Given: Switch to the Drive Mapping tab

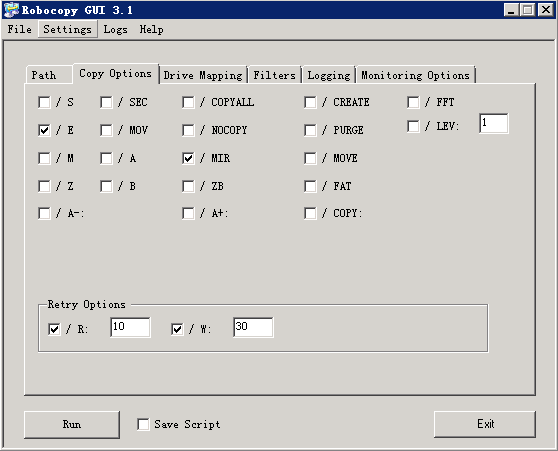Looking at the screenshot, I should pos(203,75).
